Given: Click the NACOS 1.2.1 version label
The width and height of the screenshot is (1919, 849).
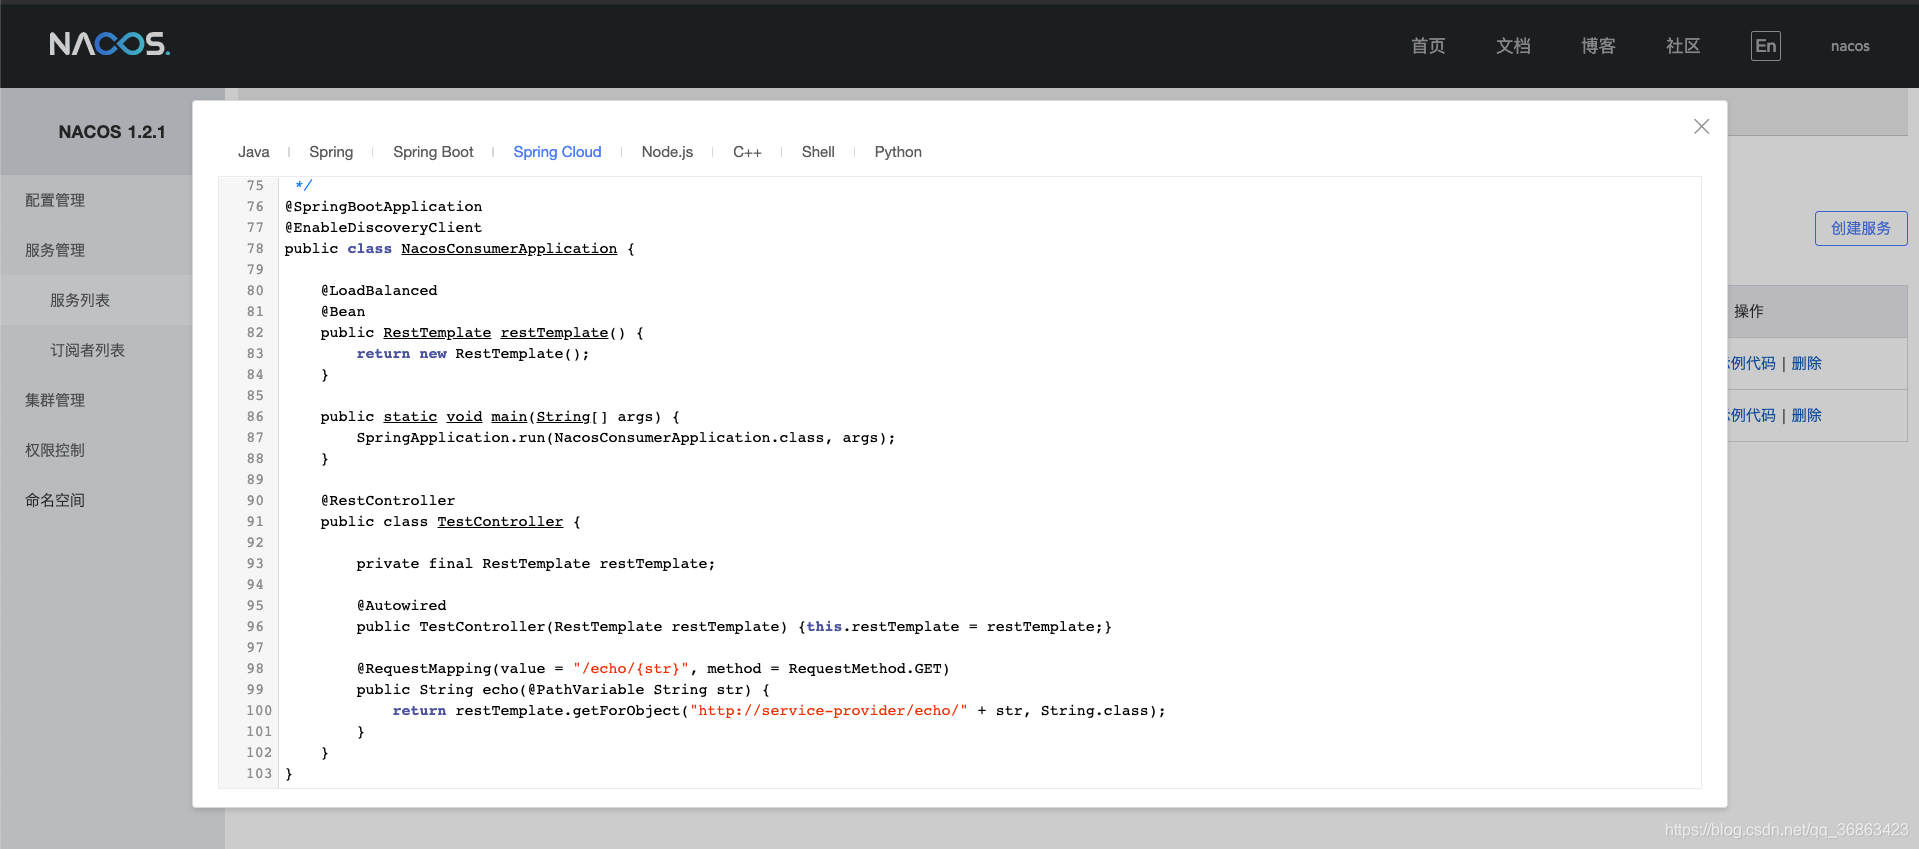Looking at the screenshot, I should click(112, 132).
